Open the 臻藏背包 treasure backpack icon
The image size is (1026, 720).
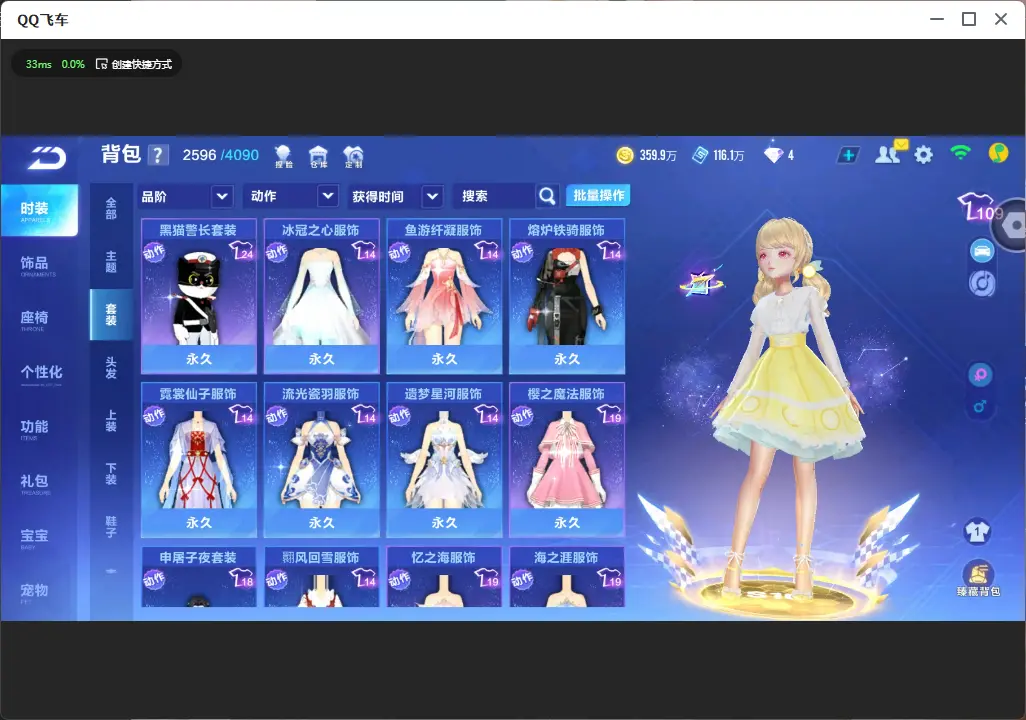pyautogui.click(x=978, y=578)
